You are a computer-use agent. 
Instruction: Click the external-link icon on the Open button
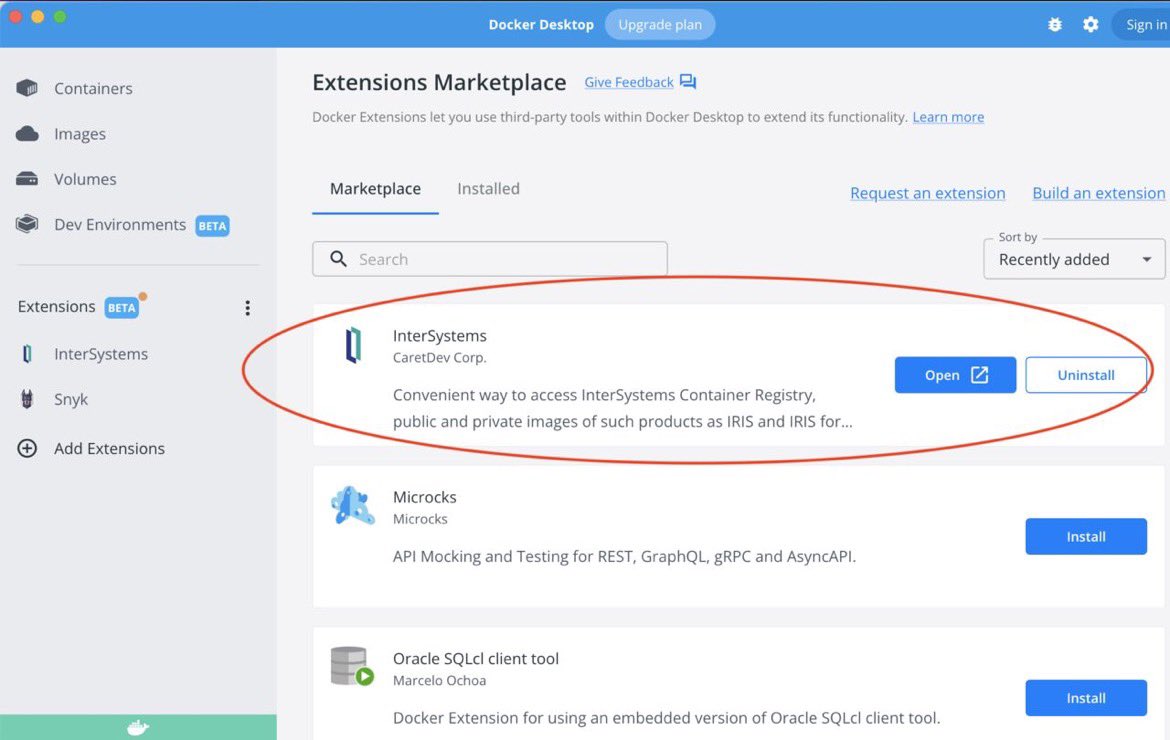click(x=980, y=375)
